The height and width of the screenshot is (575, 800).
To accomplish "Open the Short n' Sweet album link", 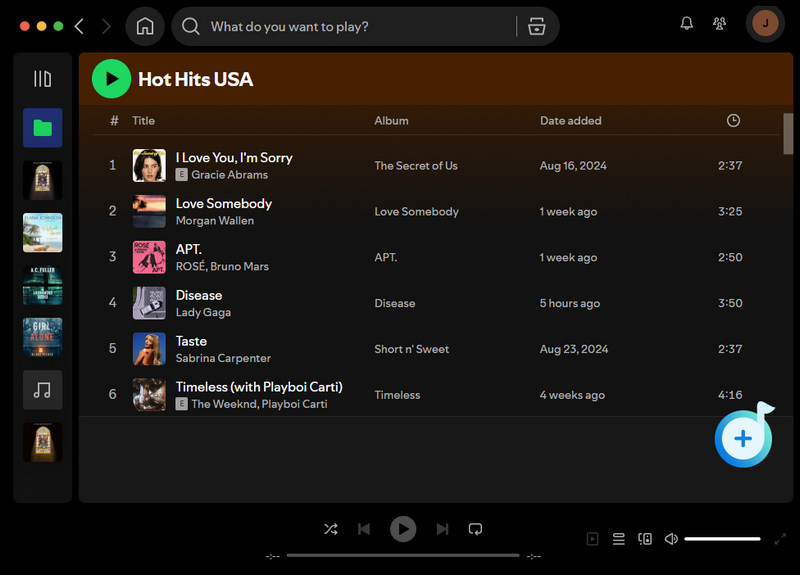I will (412, 349).
